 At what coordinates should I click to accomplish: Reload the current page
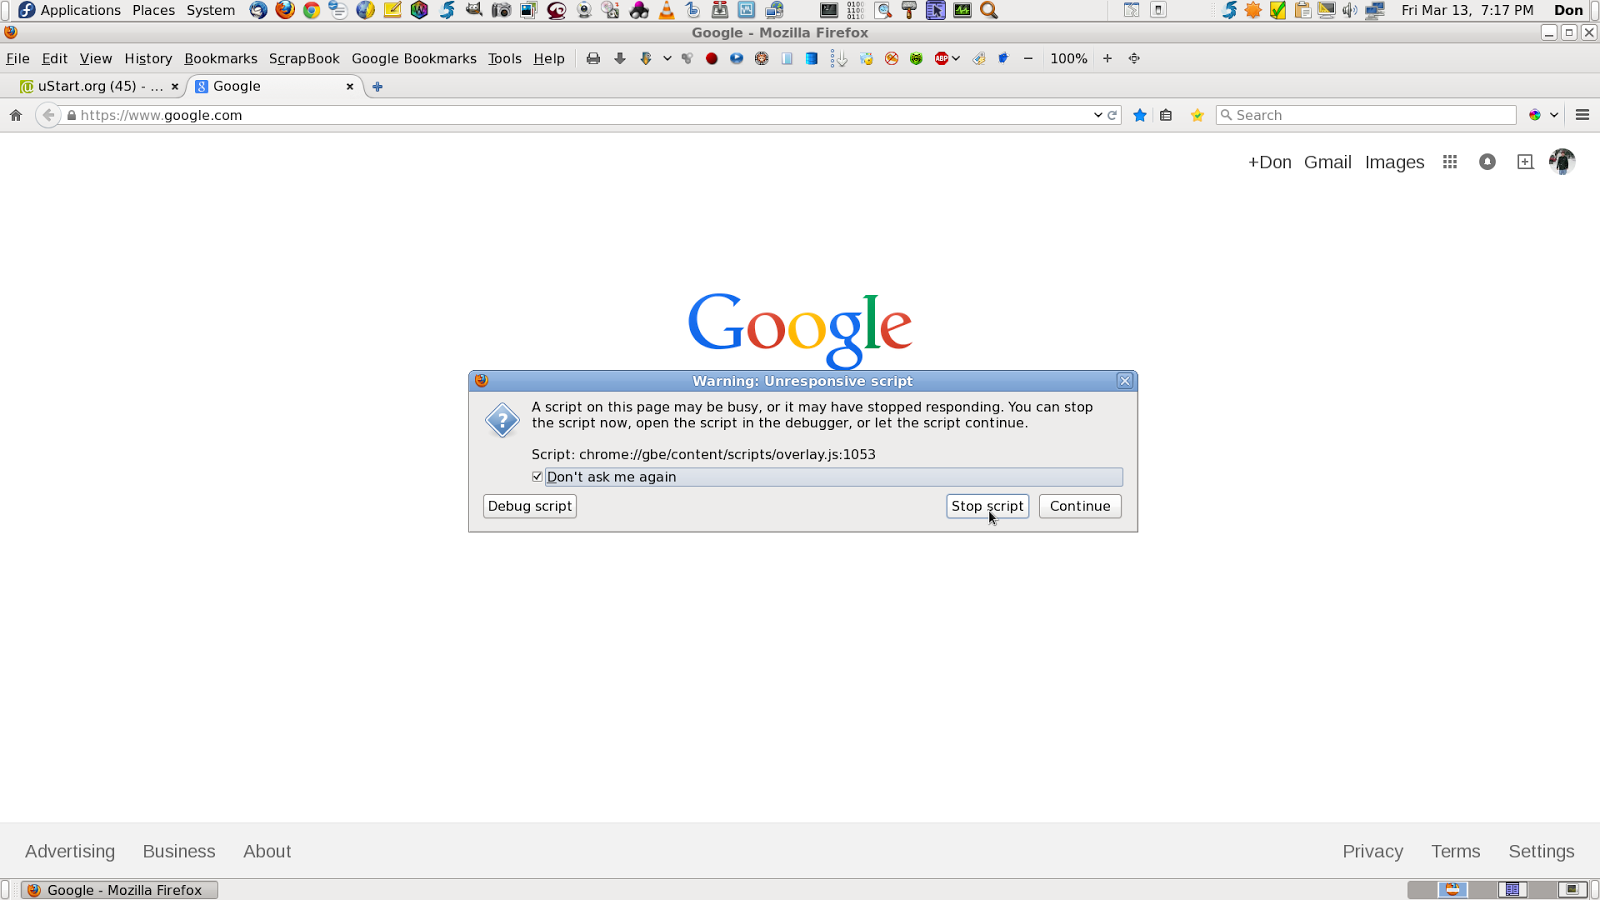point(1112,115)
